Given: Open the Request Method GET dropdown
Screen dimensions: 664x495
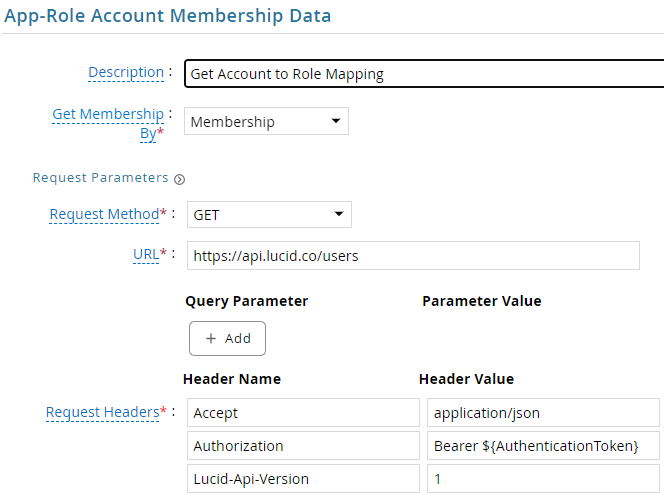Looking at the screenshot, I should [x=269, y=215].
